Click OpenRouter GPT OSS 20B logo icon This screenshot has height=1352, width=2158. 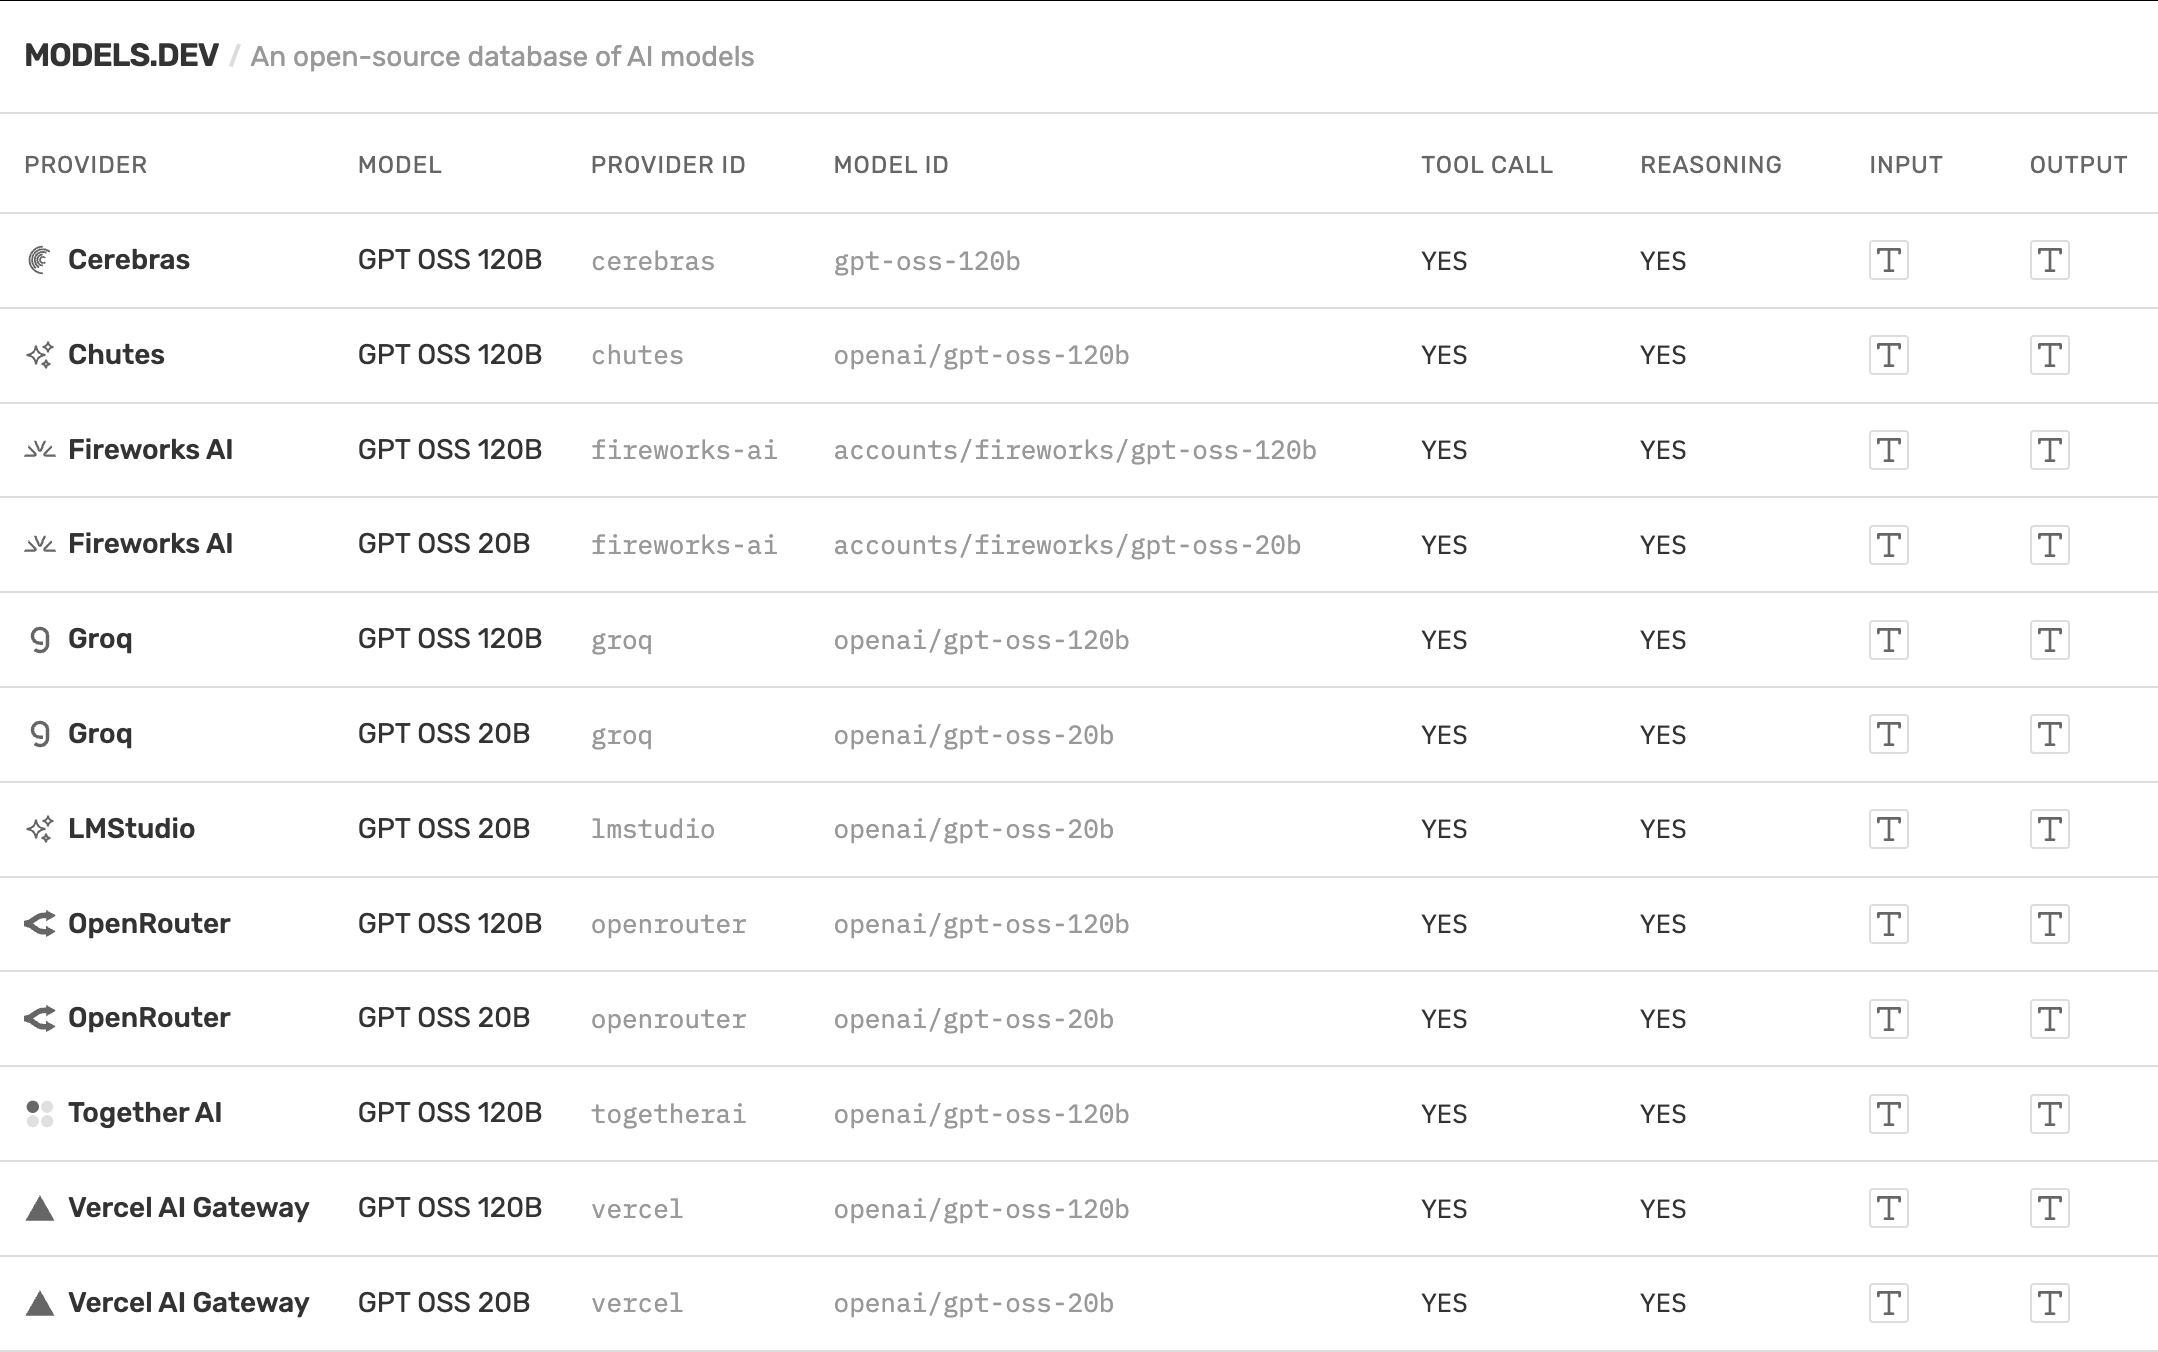click(x=39, y=1018)
